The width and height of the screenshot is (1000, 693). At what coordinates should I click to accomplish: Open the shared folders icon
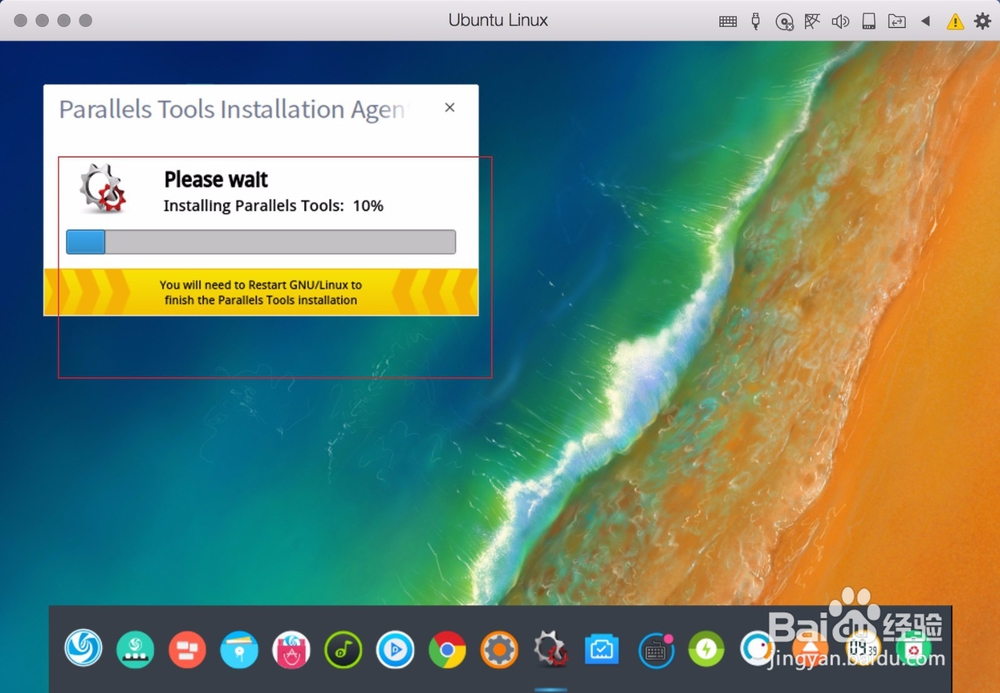tap(897, 21)
